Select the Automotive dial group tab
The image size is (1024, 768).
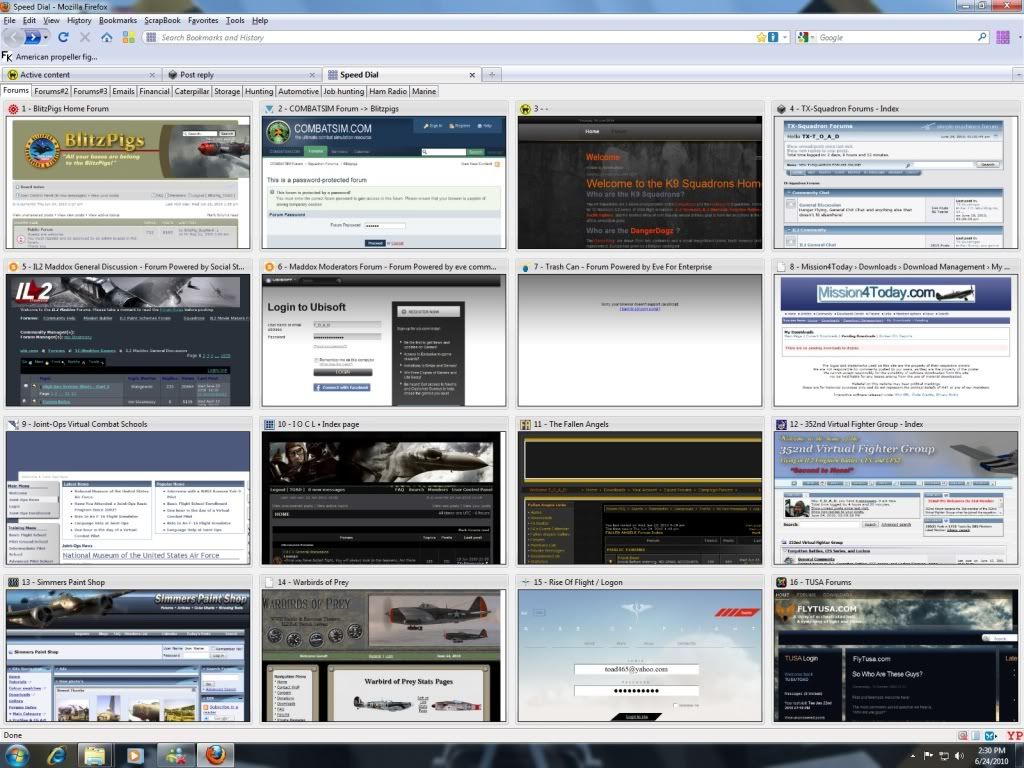[298, 91]
